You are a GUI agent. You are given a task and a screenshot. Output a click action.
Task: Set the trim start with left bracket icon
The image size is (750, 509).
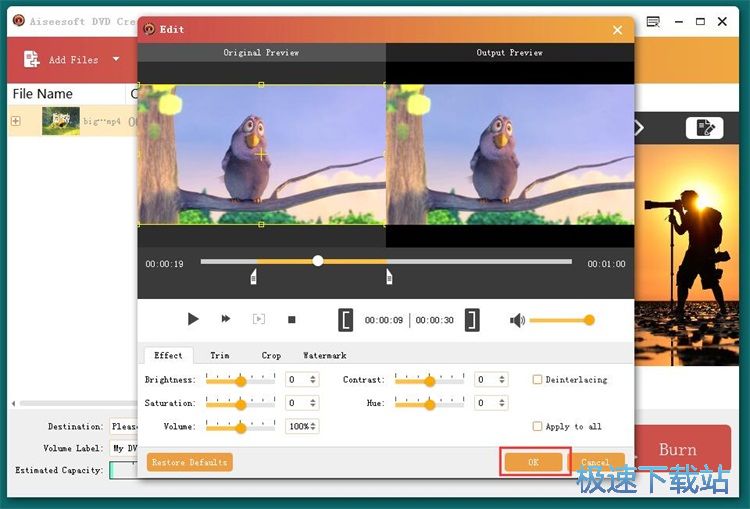click(345, 320)
